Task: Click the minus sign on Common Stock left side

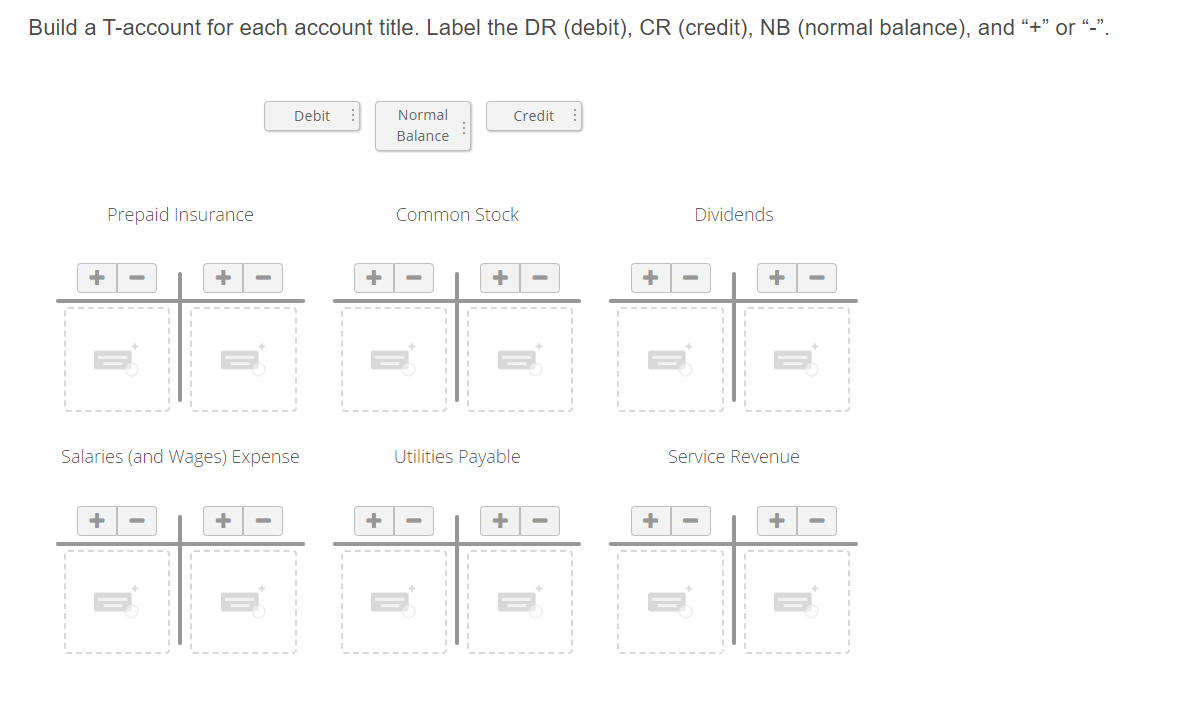Action: tap(415, 278)
